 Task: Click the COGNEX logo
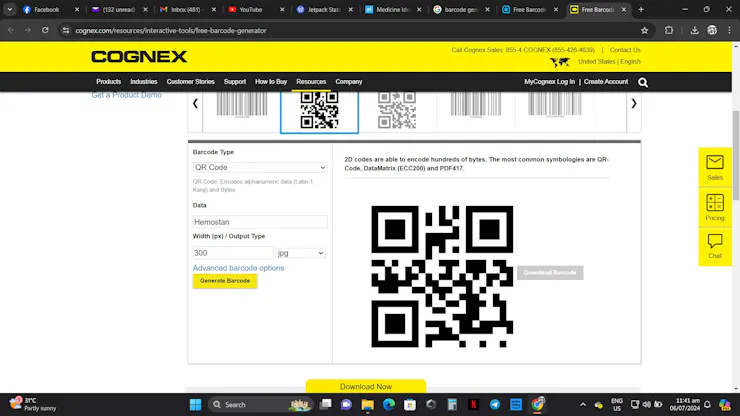(x=139, y=57)
